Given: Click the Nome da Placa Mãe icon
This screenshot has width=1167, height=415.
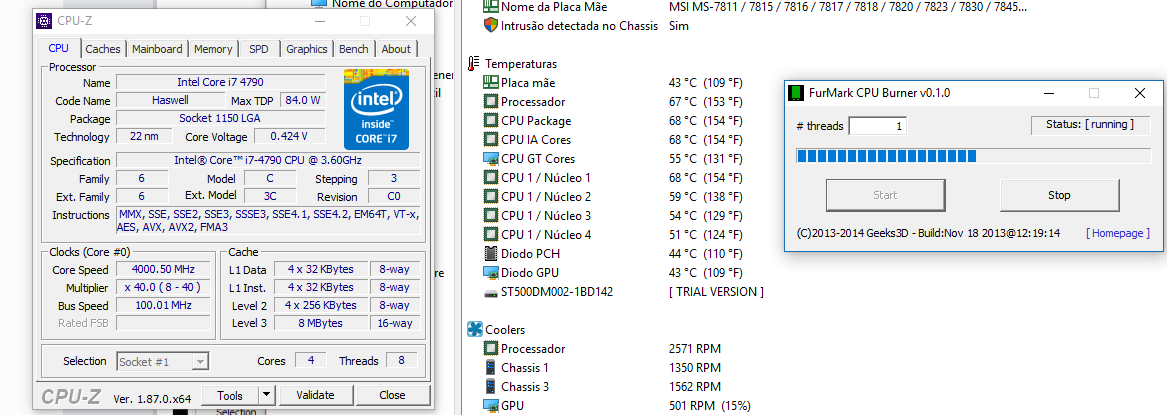Looking at the screenshot, I should point(490,7).
